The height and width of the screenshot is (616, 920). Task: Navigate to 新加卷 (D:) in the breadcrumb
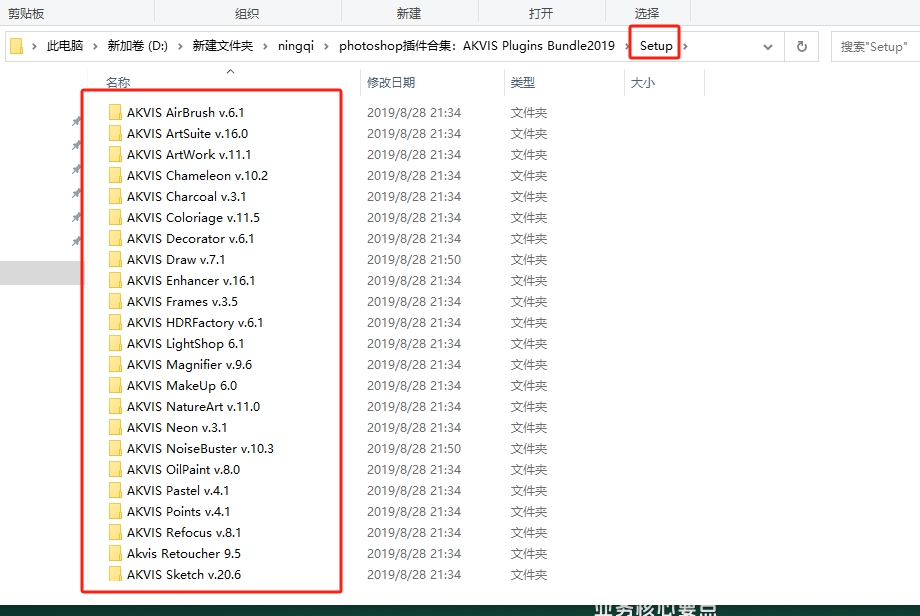click(x=137, y=46)
